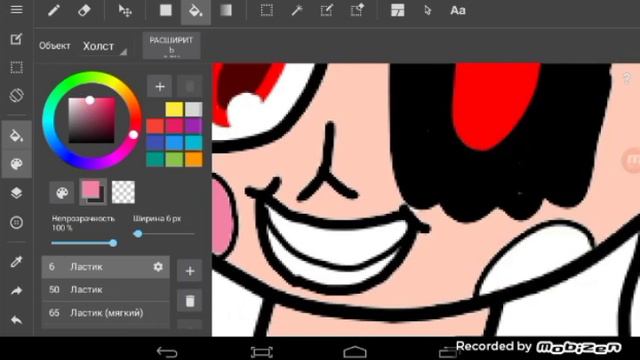The width and height of the screenshot is (640, 360).
Task: Tap the Android Home navigation button
Action: (x=355, y=351)
